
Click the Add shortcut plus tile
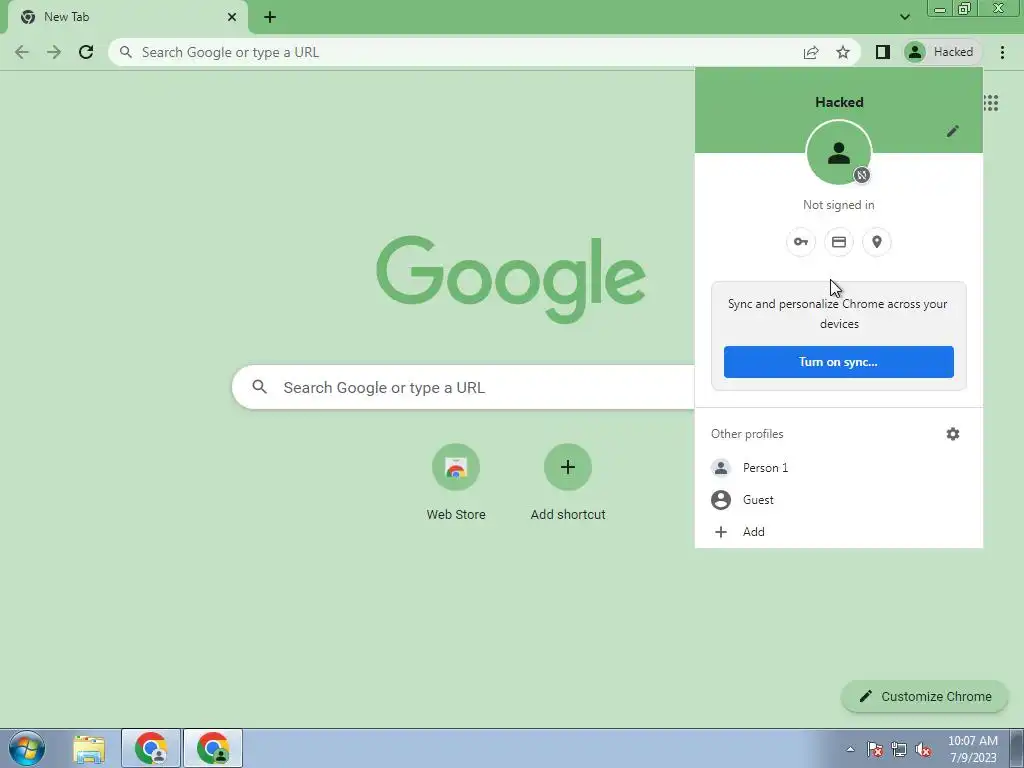tap(568, 483)
